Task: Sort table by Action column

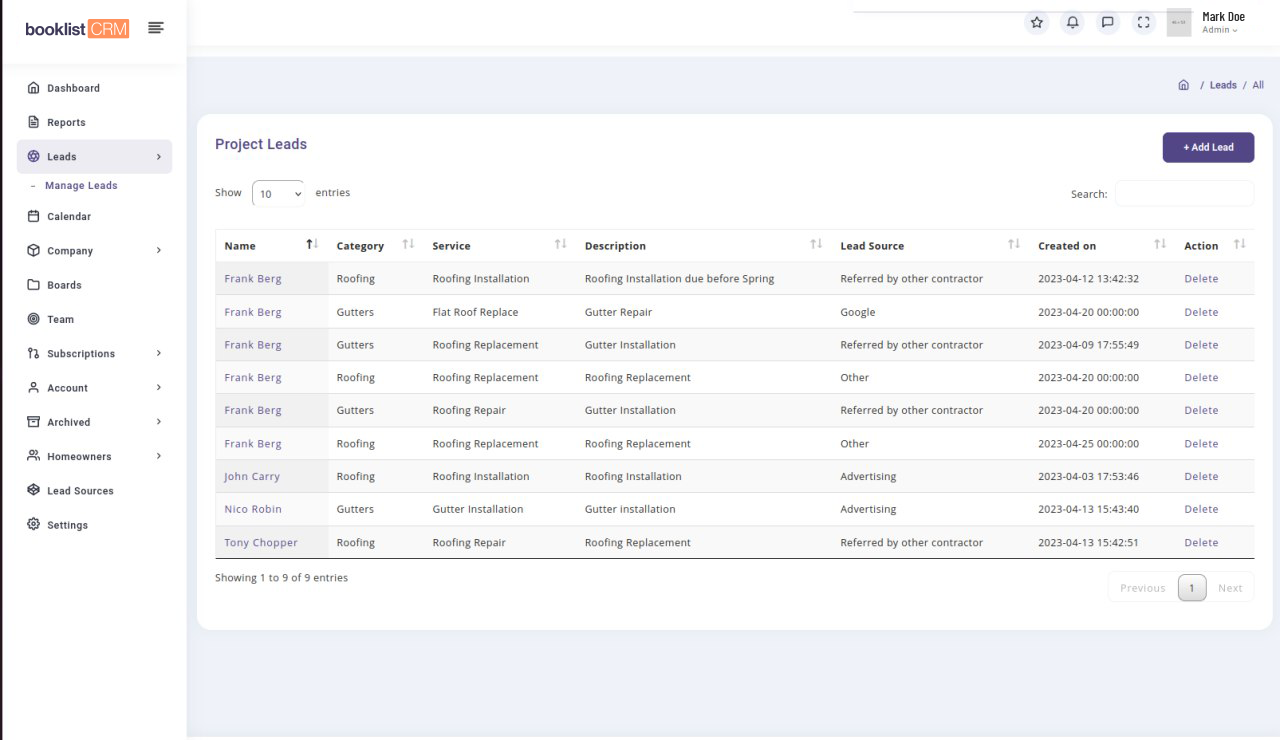Action: coord(1215,246)
